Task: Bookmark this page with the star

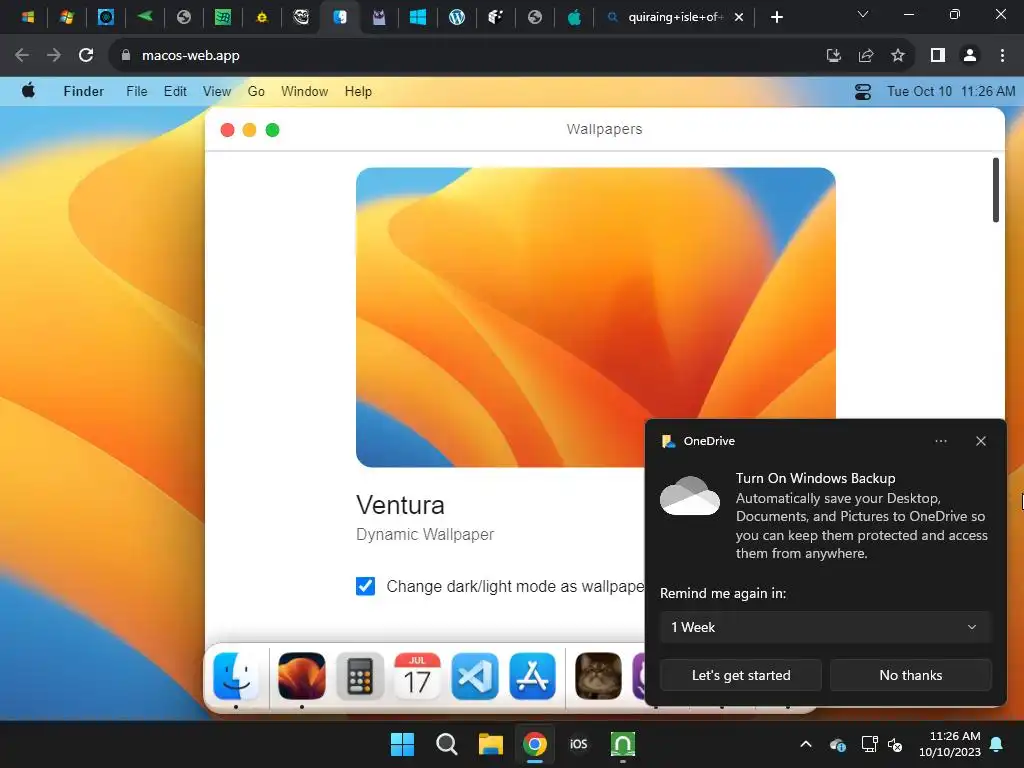Action: [898, 56]
